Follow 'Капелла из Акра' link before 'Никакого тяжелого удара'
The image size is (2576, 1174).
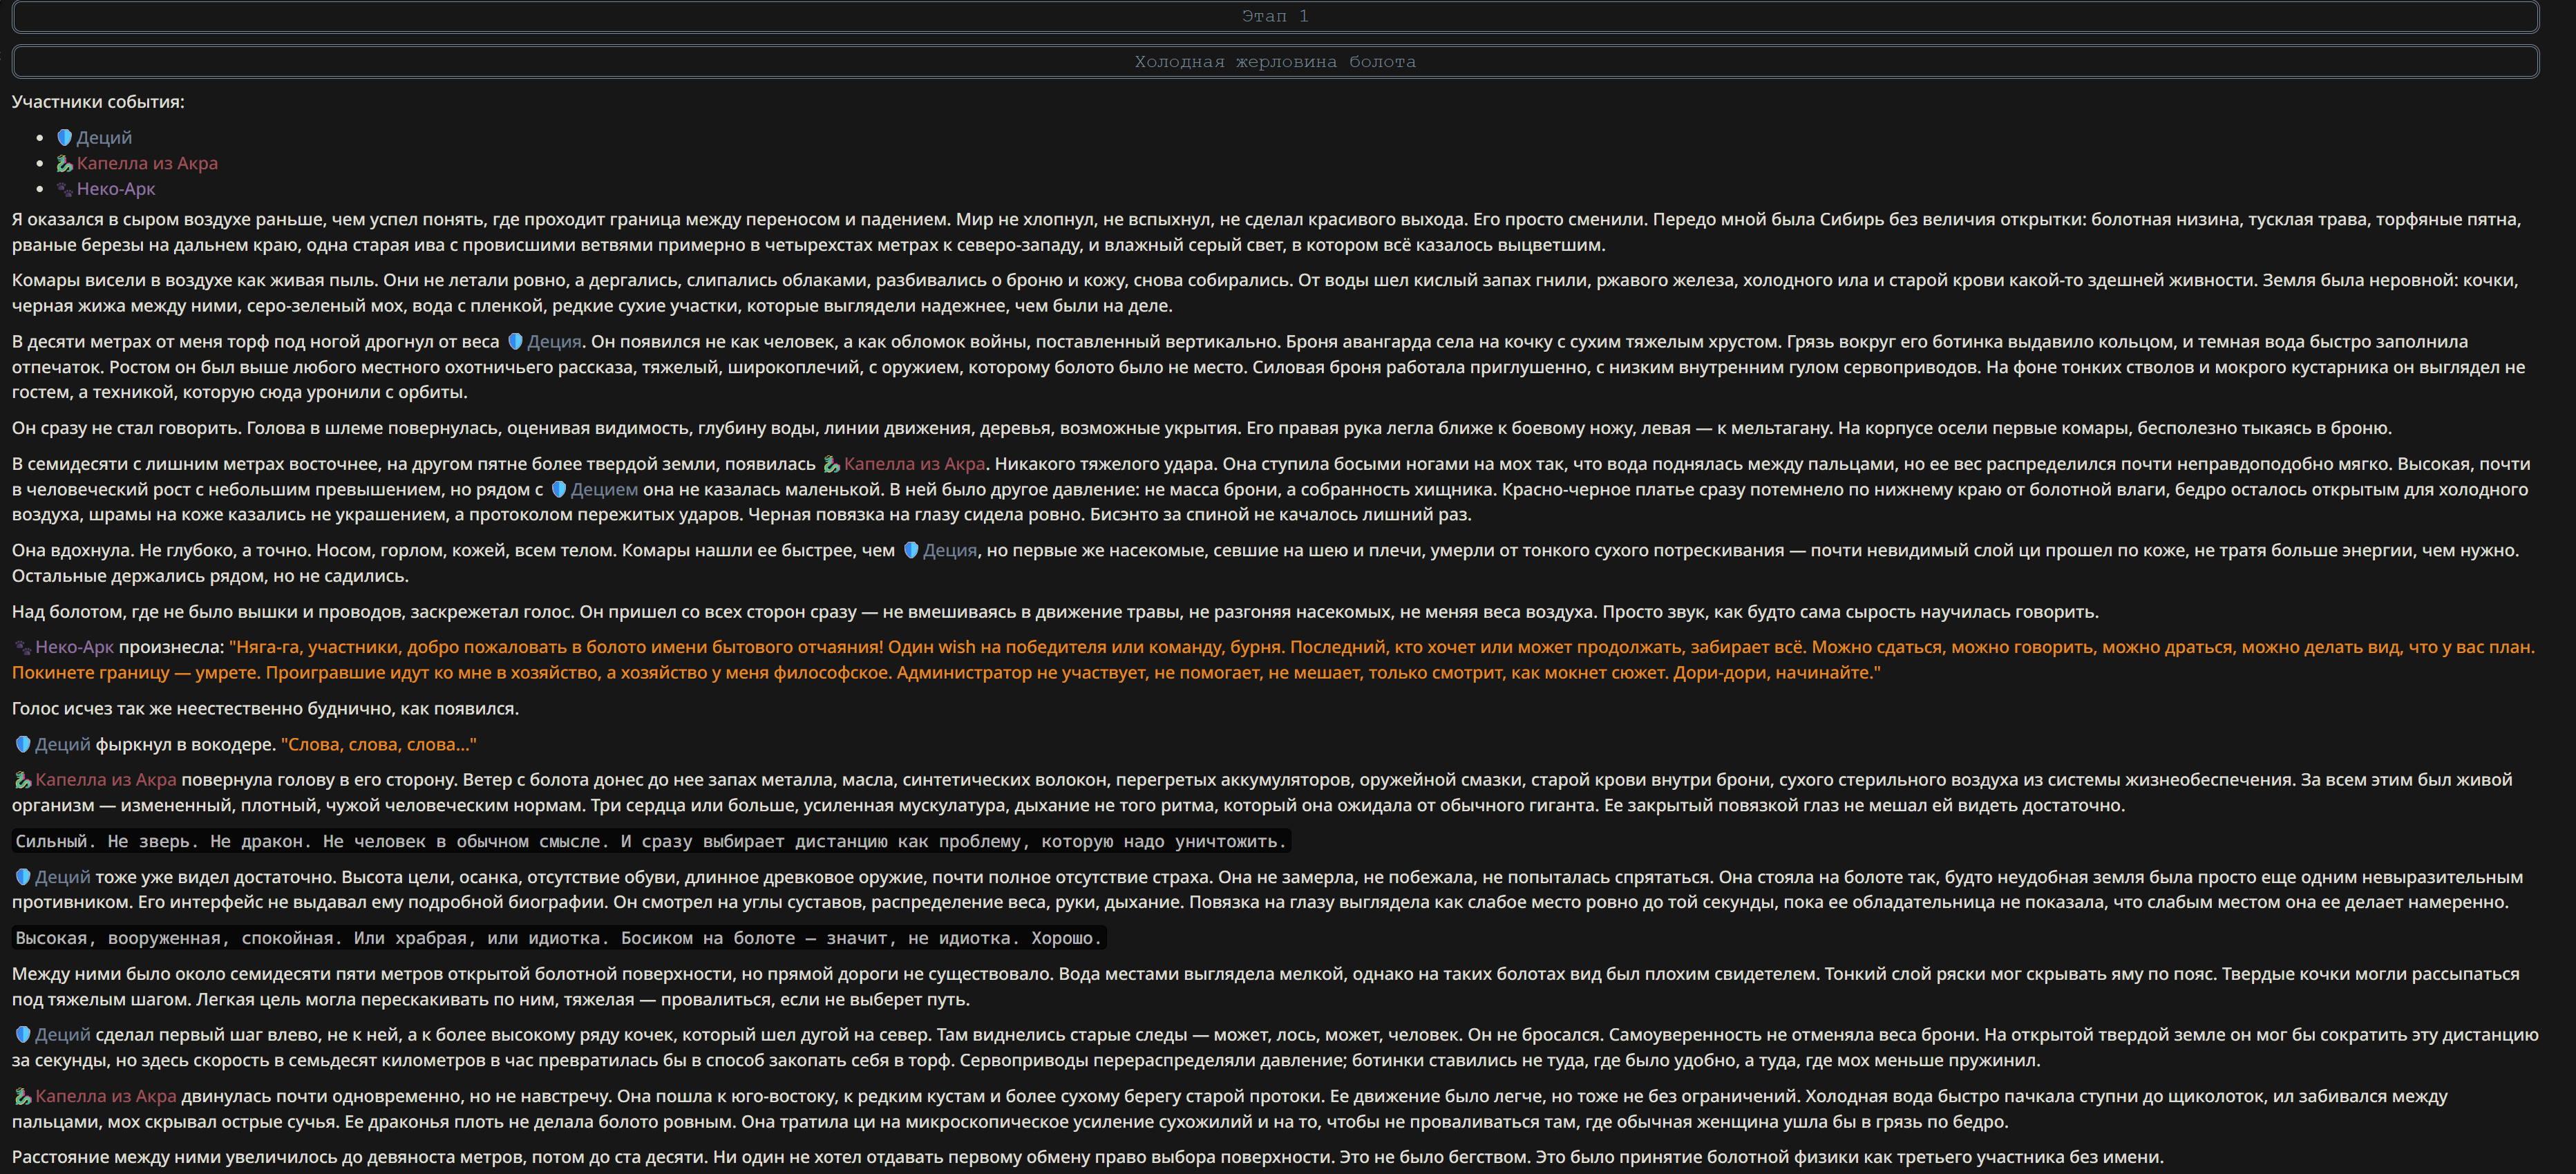[x=914, y=464]
